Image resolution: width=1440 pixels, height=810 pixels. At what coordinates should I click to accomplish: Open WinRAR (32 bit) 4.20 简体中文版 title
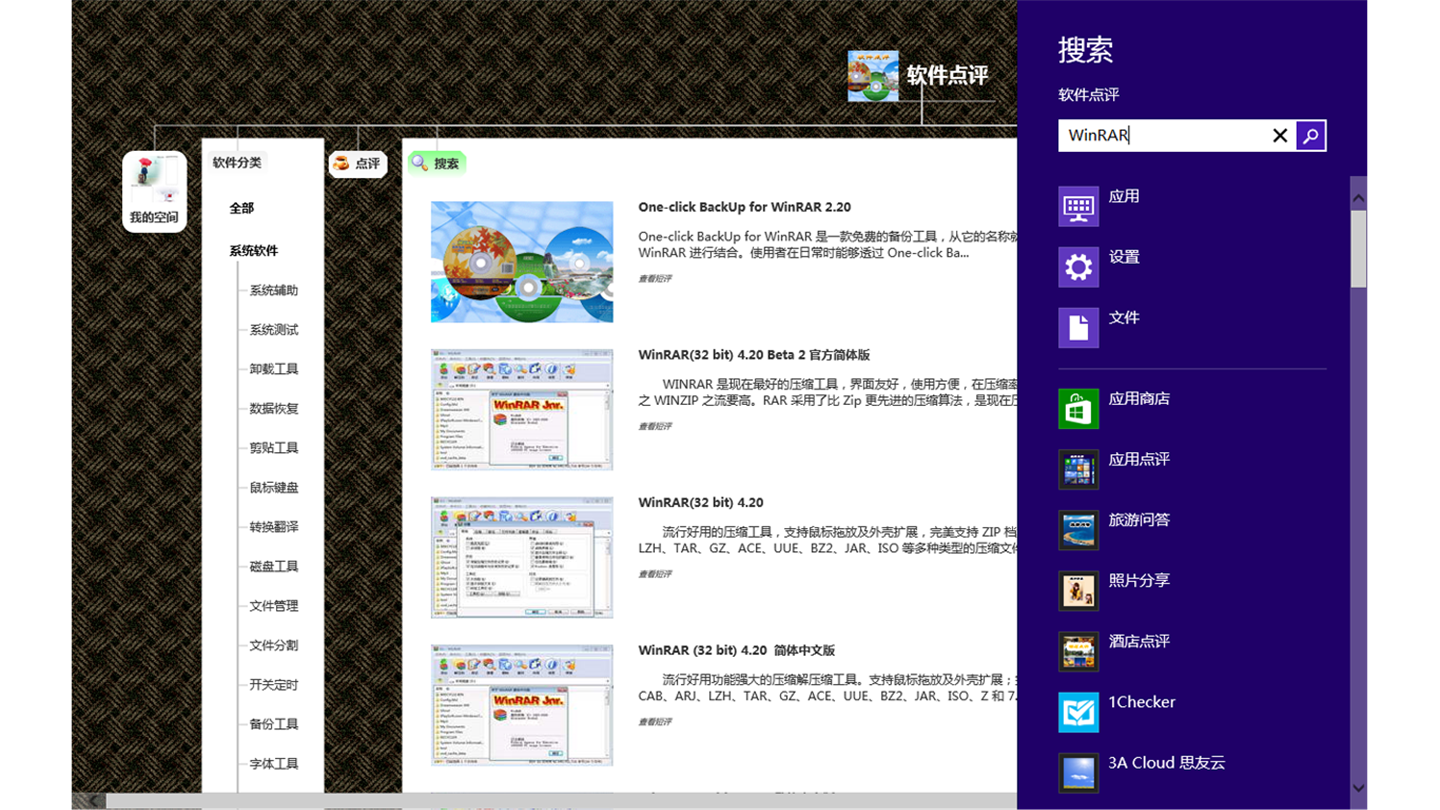736,651
